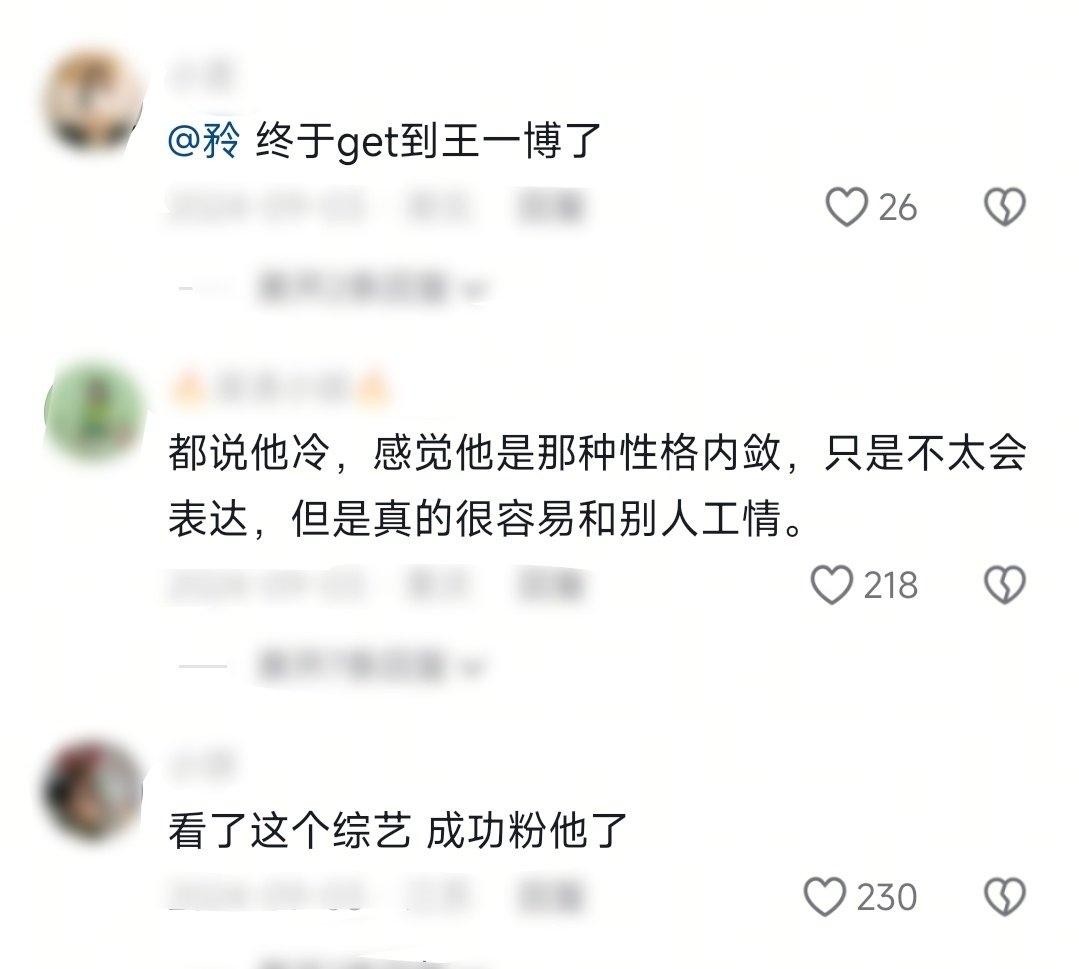The height and width of the screenshot is (969, 1079).
Task: Select the comment text starting 都说他冷
Action: [x=597, y=485]
